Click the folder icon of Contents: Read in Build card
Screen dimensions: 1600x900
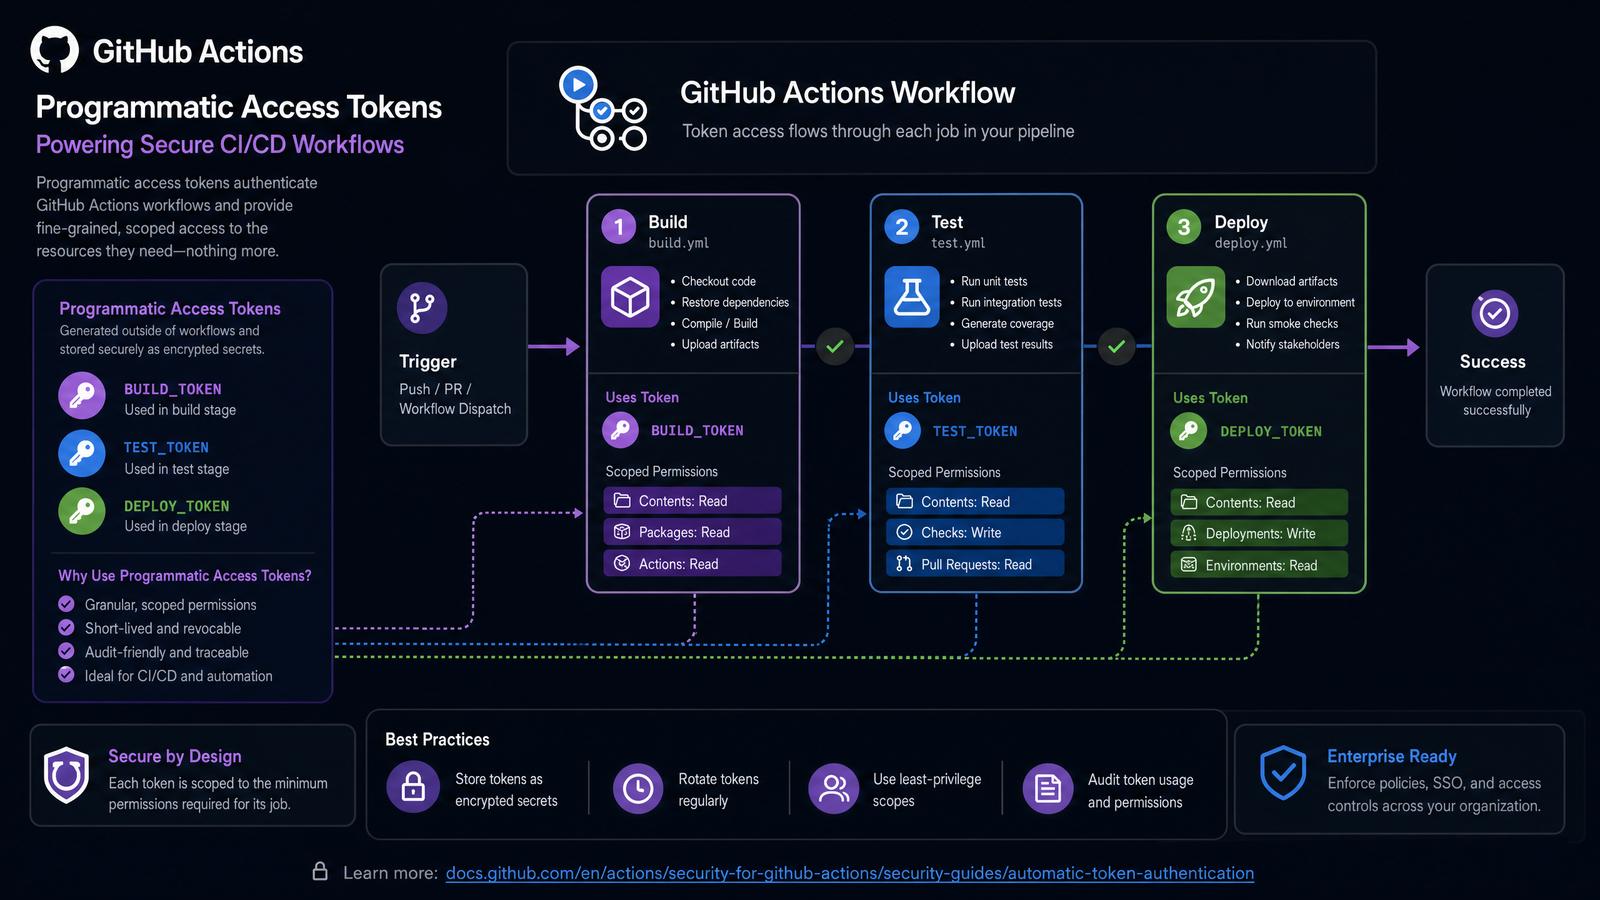(x=622, y=501)
